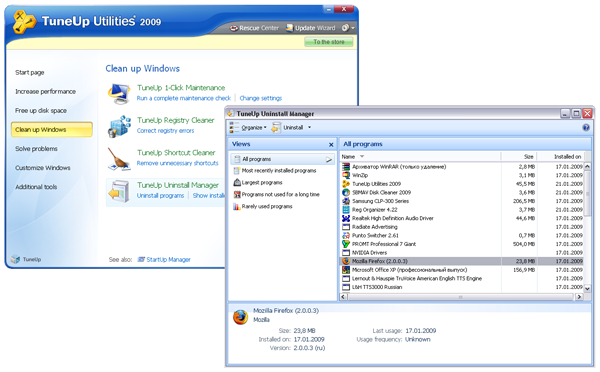Open TuneUp Uninstall Manager title link

178,185
